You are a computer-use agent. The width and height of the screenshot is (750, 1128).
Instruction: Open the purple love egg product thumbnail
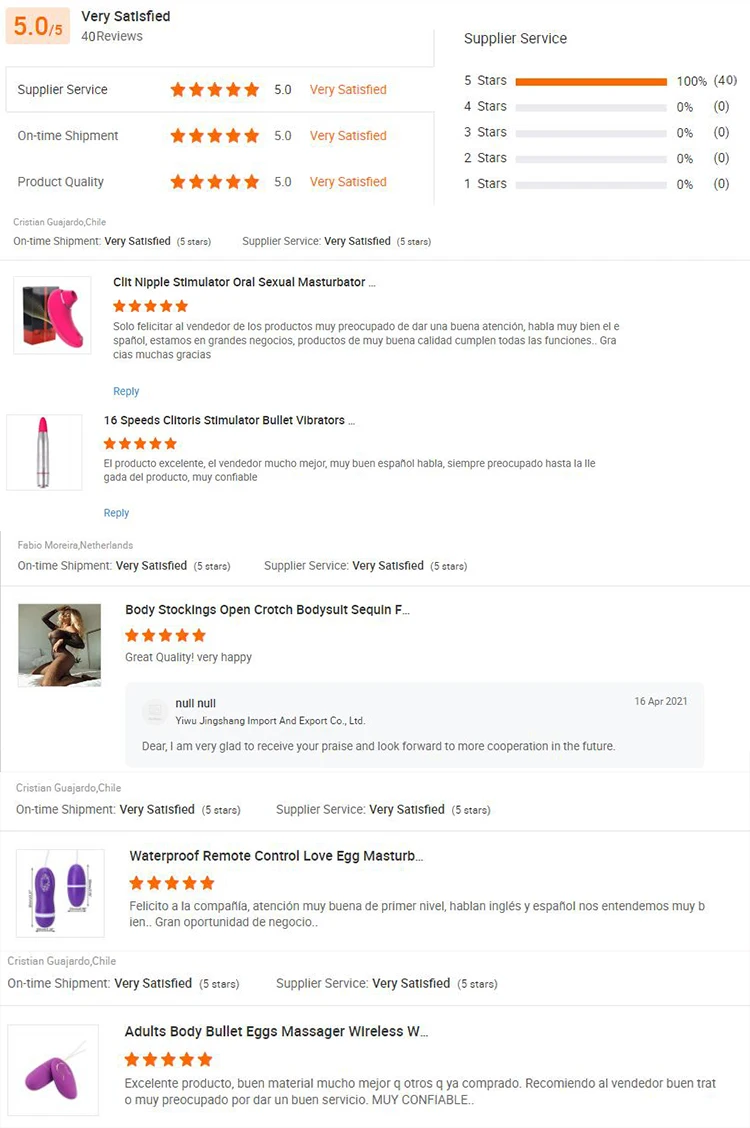tap(60, 893)
